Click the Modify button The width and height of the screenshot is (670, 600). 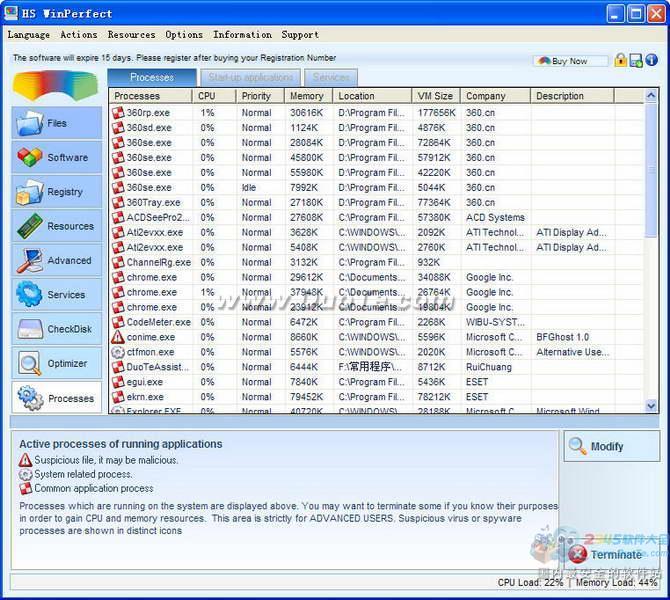click(x=612, y=446)
